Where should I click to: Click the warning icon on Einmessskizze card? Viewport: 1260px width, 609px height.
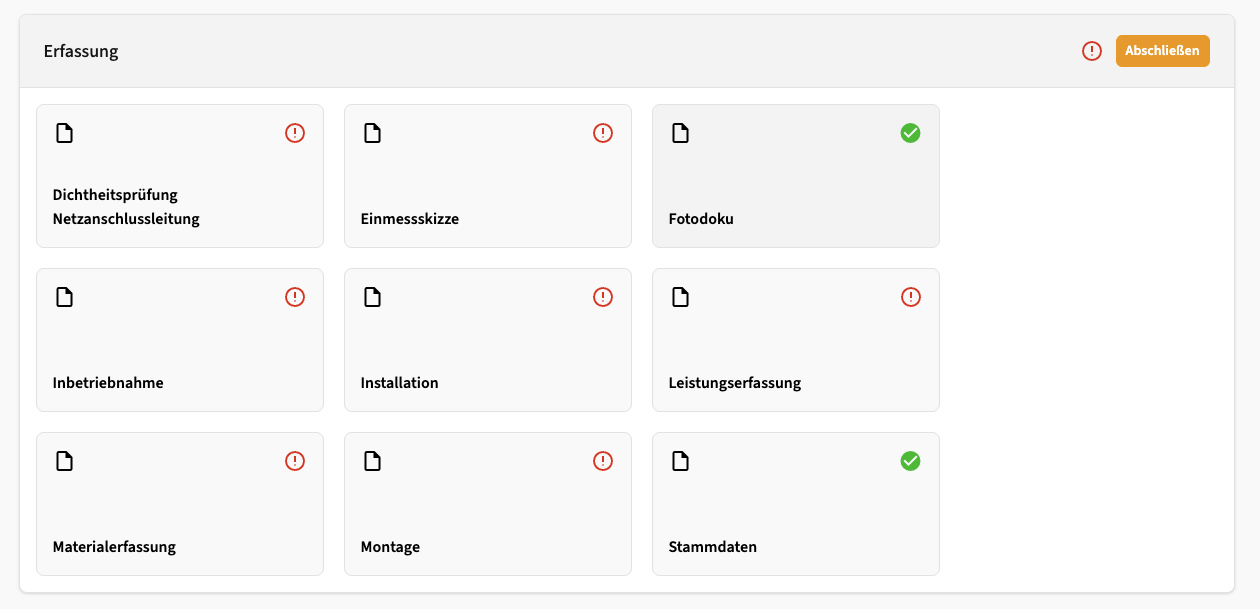pos(603,133)
